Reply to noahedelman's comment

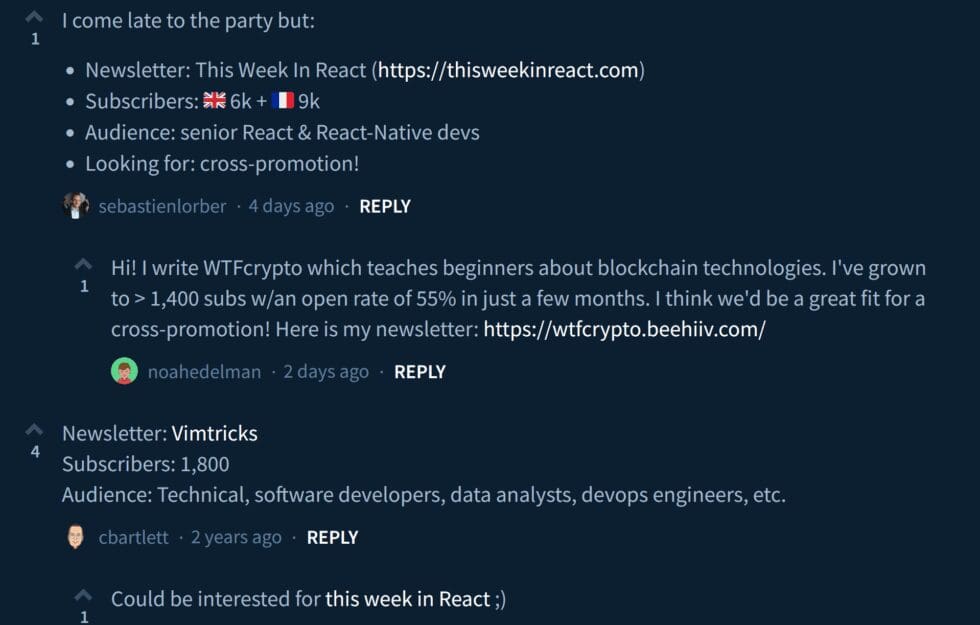[420, 372]
